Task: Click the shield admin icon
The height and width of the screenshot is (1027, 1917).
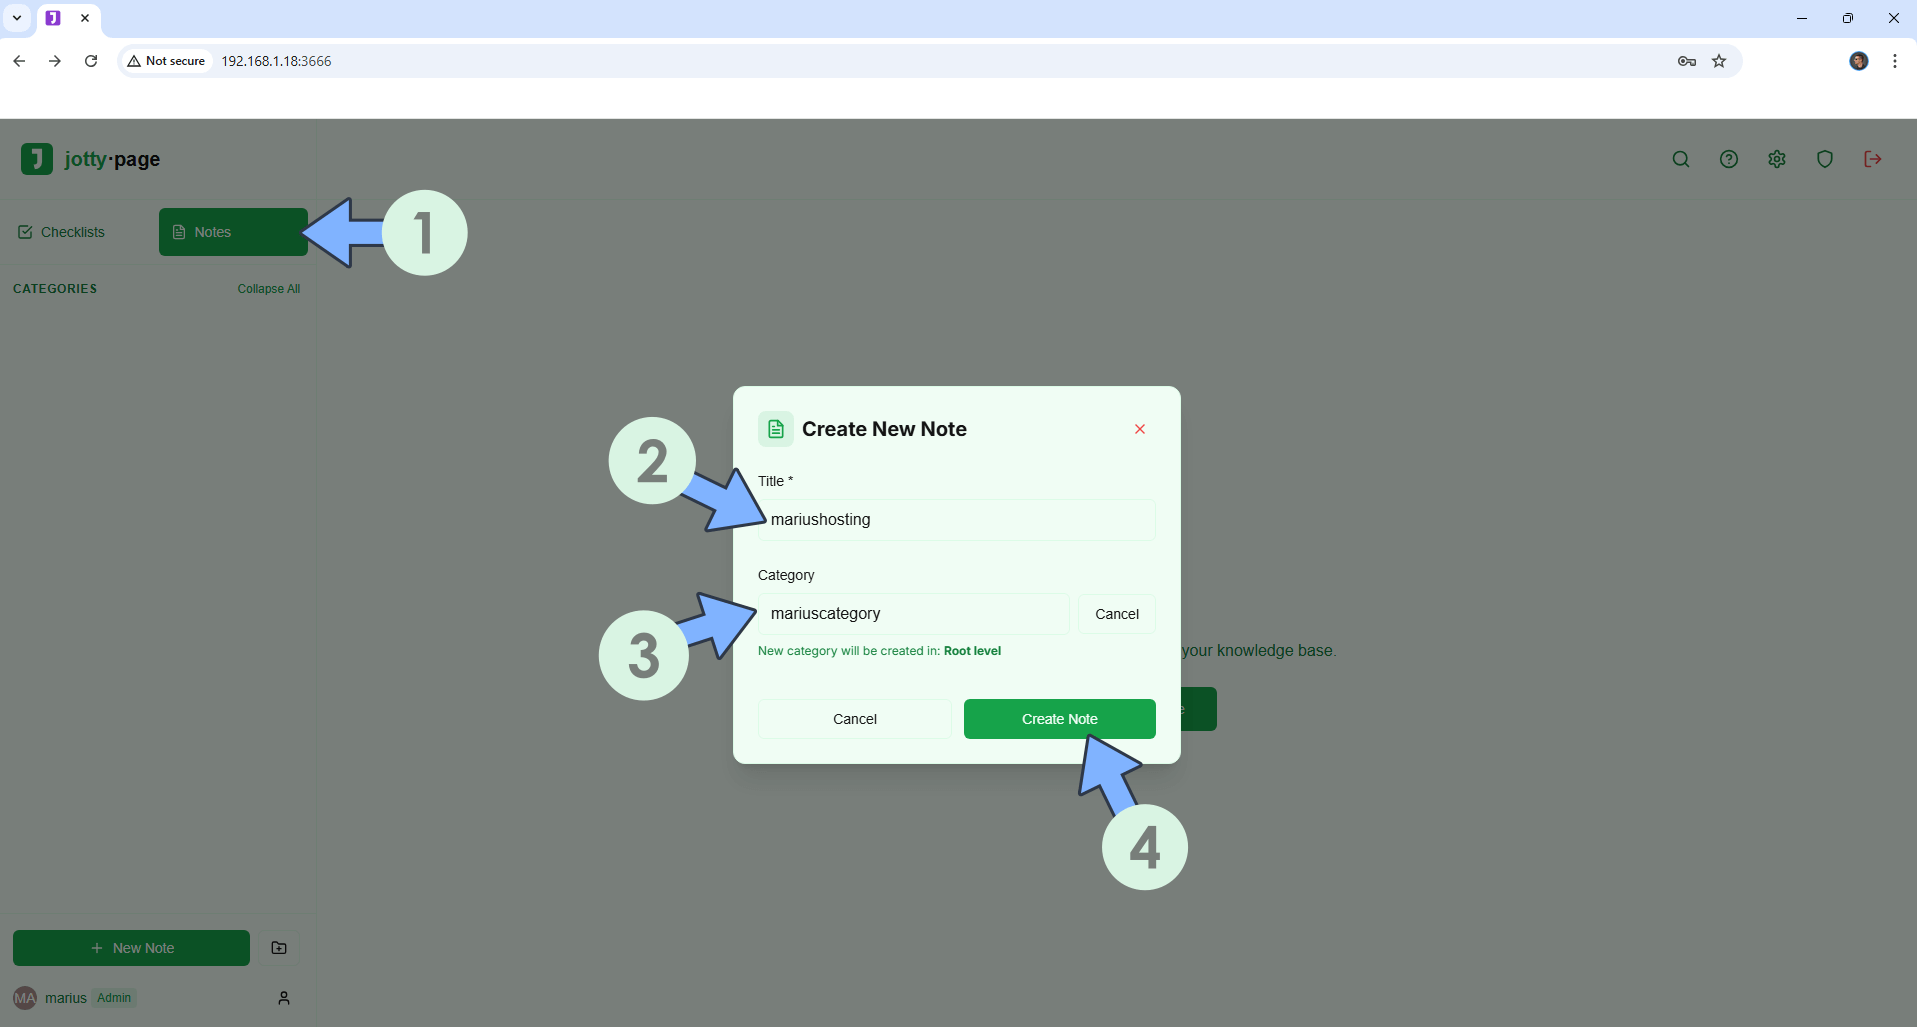Action: click(1824, 159)
